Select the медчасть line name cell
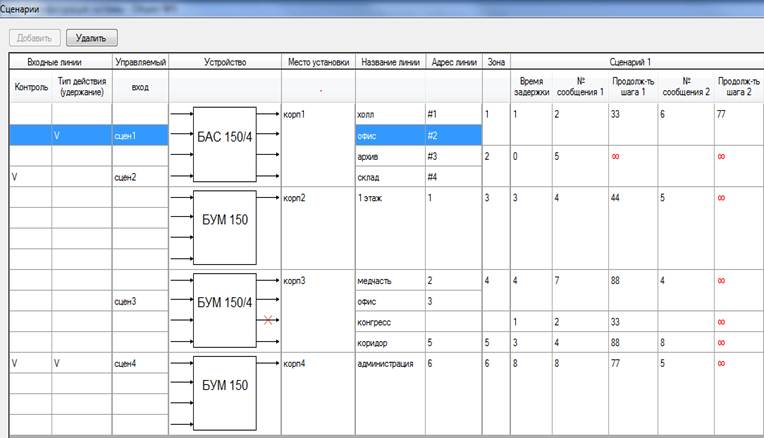 click(x=389, y=281)
